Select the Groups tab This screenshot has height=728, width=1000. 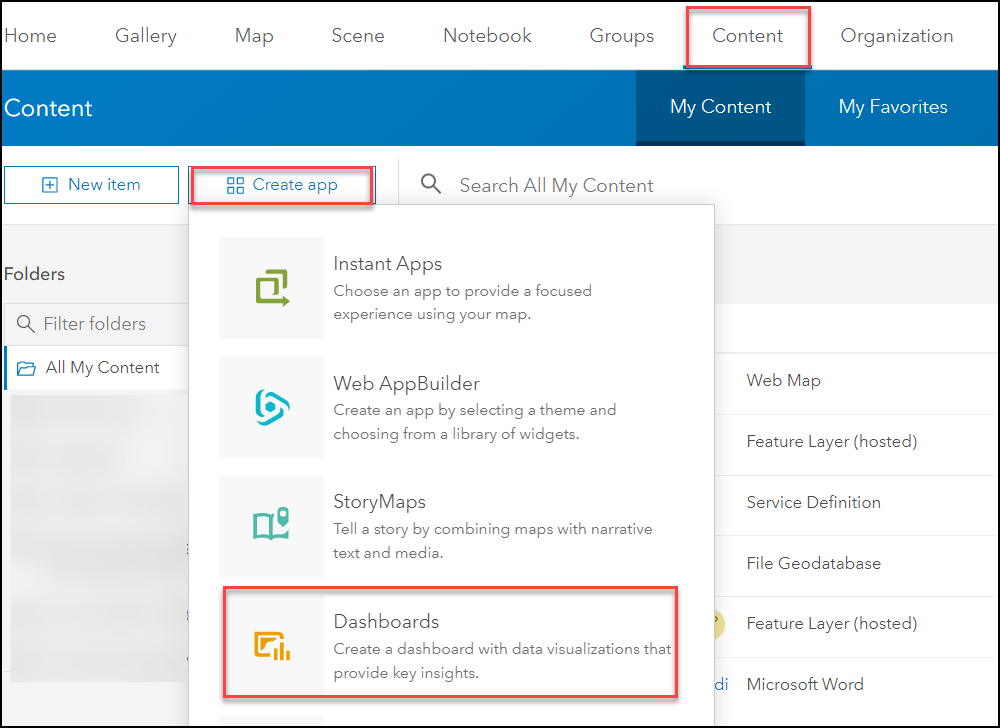(x=622, y=36)
